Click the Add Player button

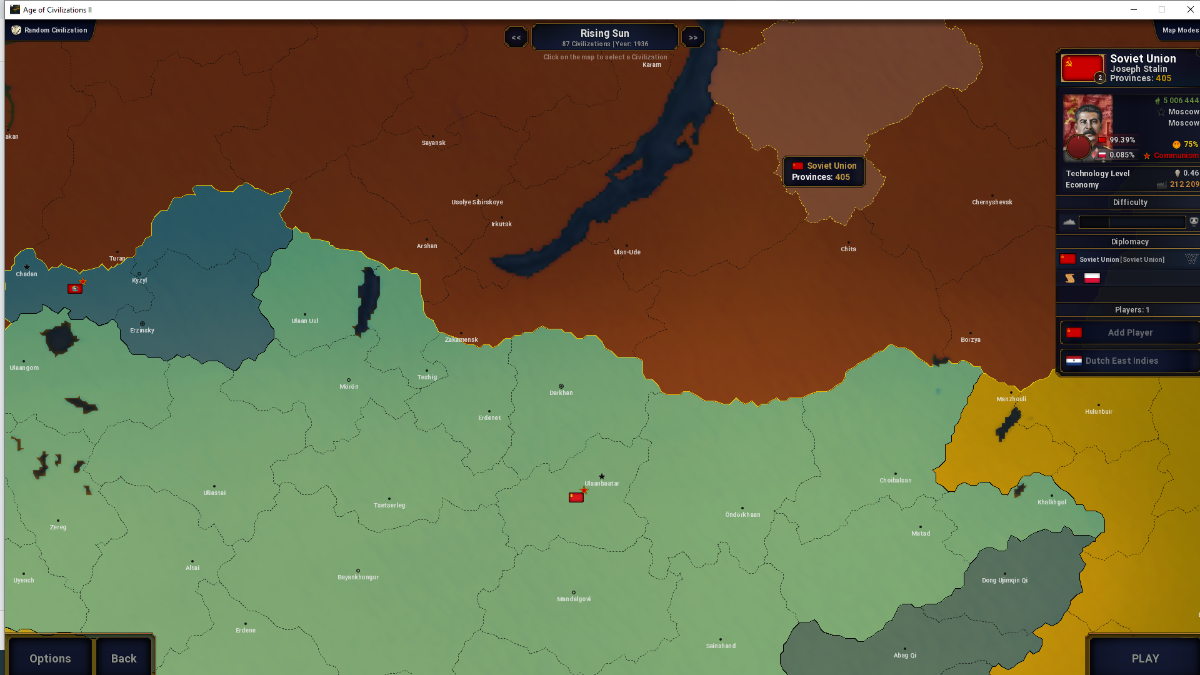(1130, 333)
